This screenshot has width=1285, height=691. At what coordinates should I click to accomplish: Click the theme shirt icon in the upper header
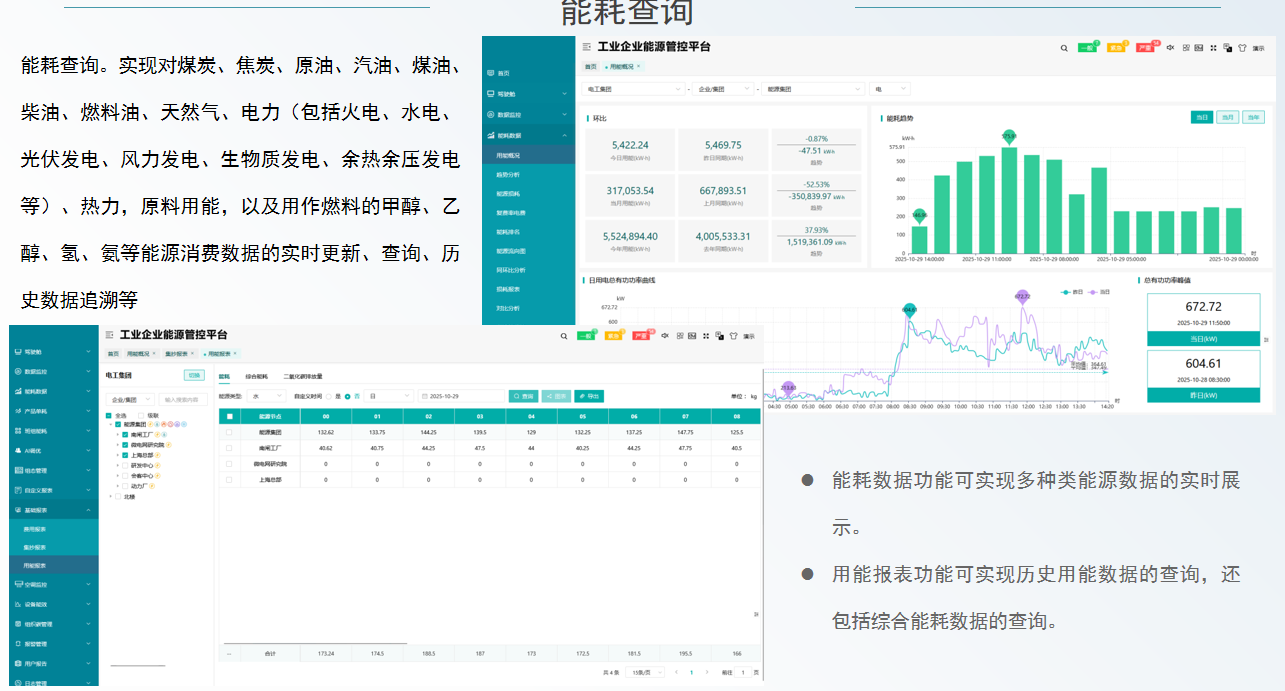click(x=1242, y=47)
